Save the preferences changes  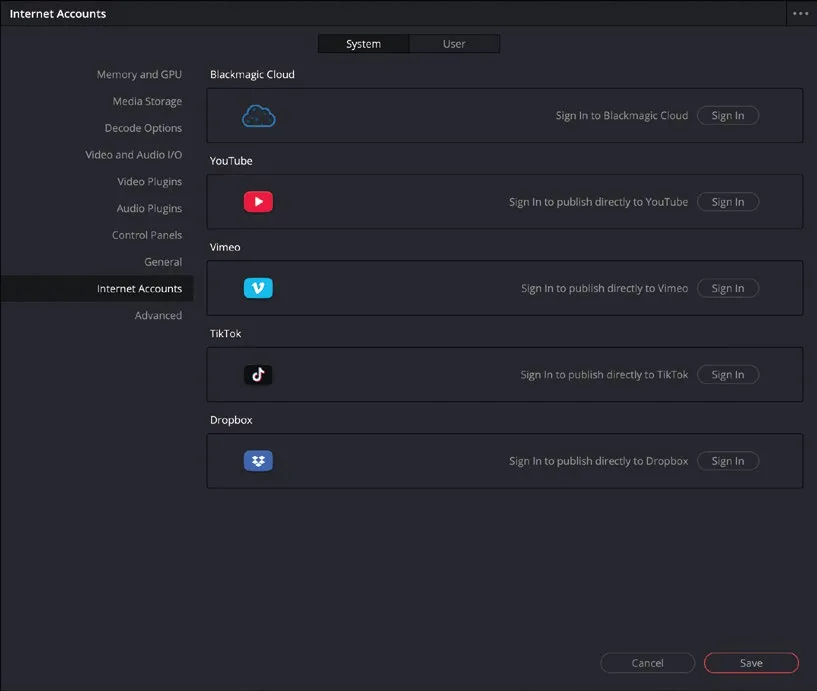[x=751, y=663]
